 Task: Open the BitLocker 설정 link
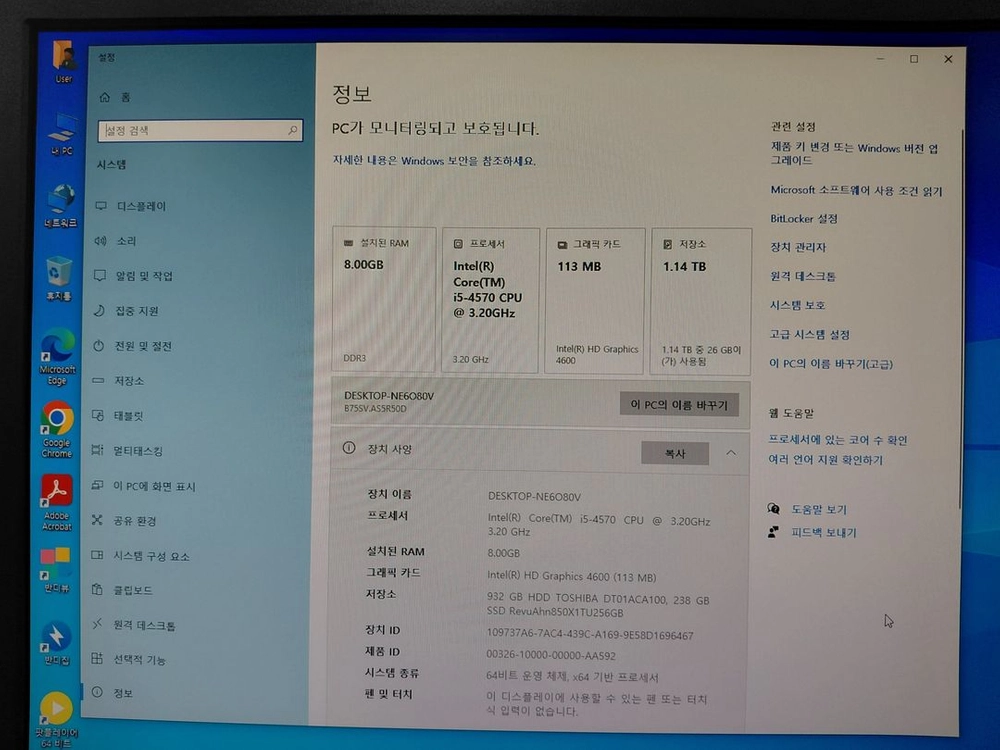804,218
